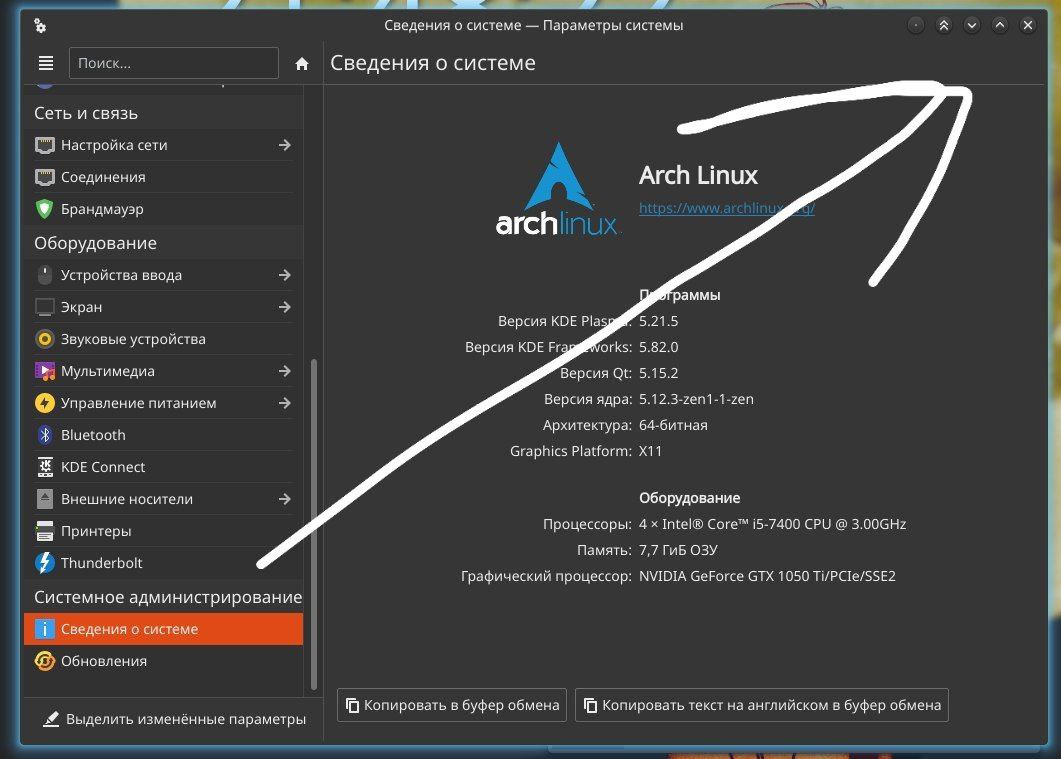Viewport: 1061px width, 759px height.
Task: Expand the Настройка сети arrow
Action: tap(285, 145)
